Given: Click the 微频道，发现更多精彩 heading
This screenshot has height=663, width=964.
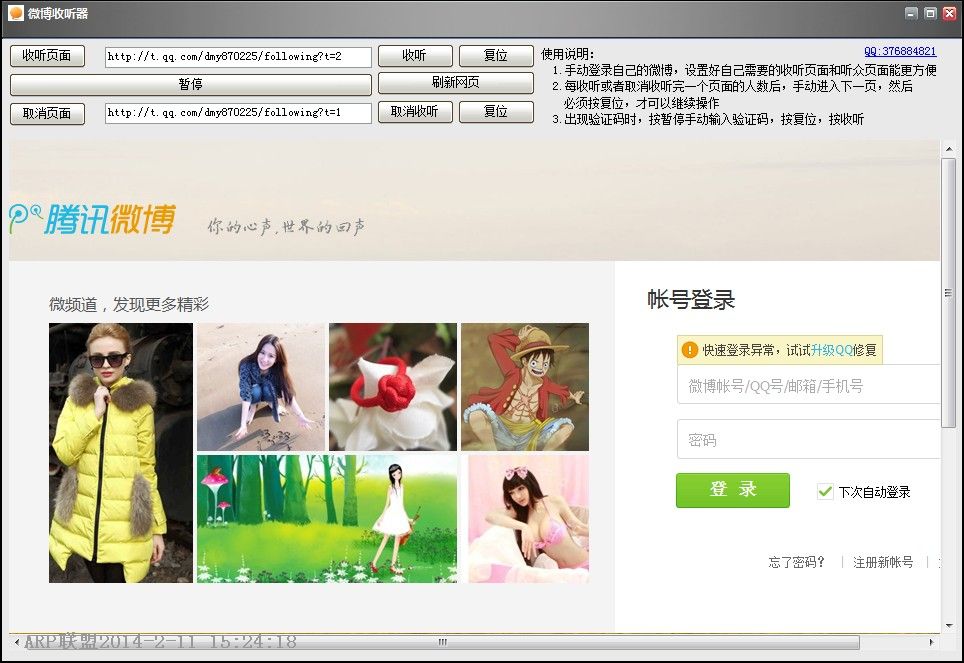Looking at the screenshot, I should pos(129,304).
